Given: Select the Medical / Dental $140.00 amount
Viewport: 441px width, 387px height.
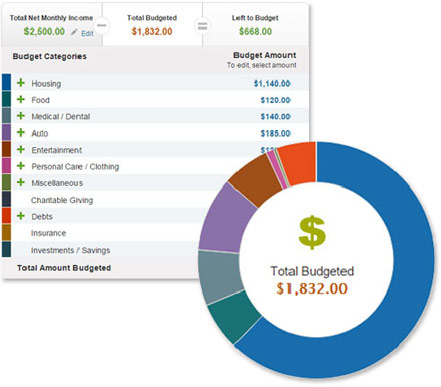Looking at the screenshot, I should click(275, 116).
